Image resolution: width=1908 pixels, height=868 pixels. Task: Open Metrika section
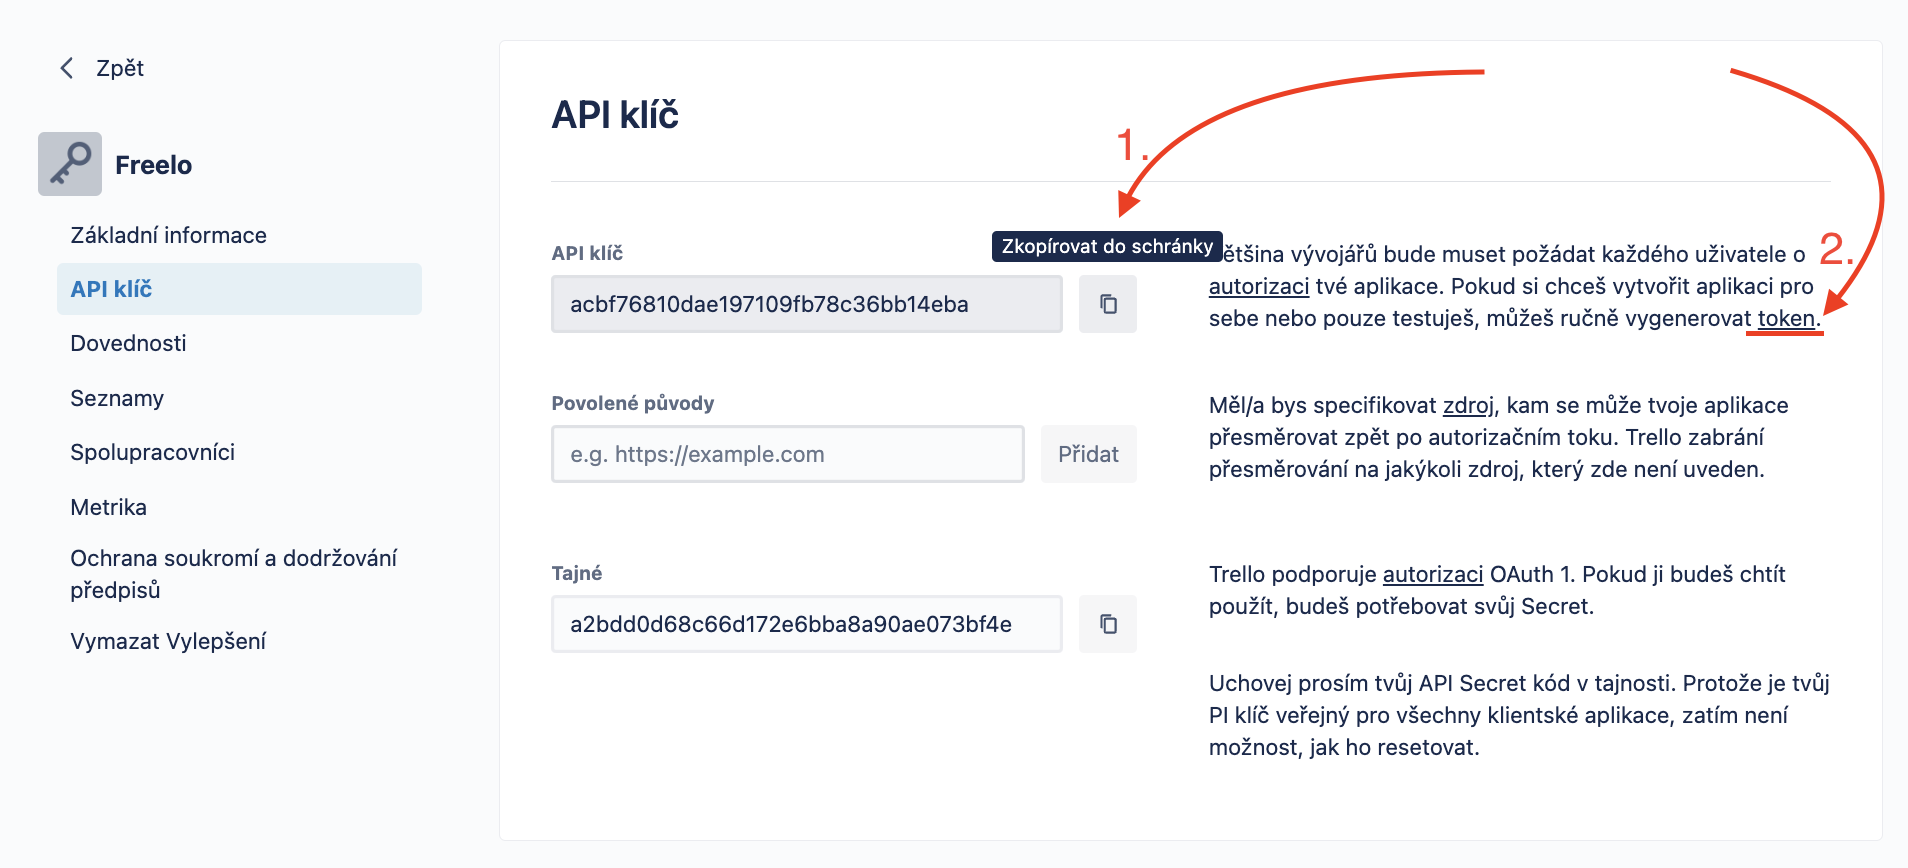(x=108, y=507)
